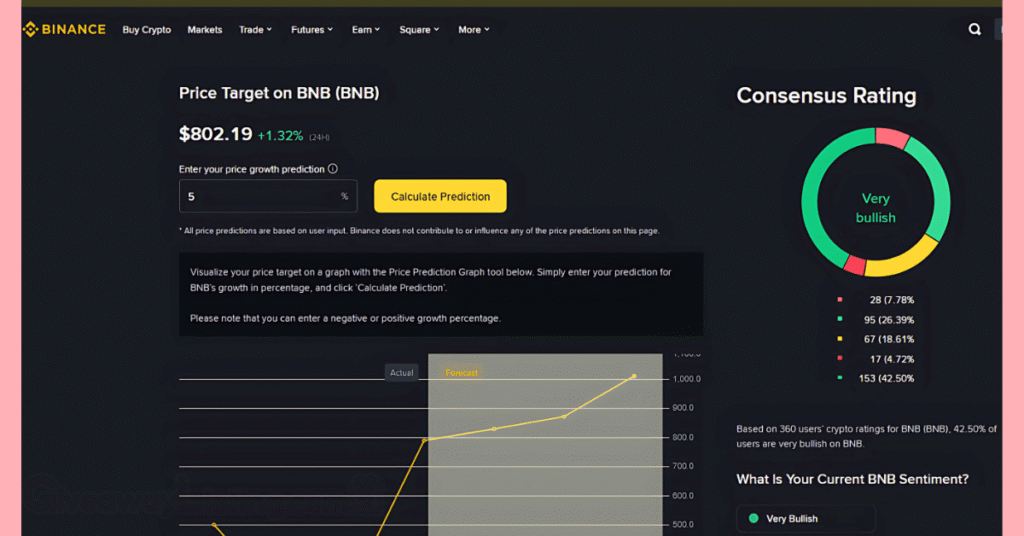Click the red legend marker for 28 (7.78%)
1024x536 pixels.
coord(840,300)
